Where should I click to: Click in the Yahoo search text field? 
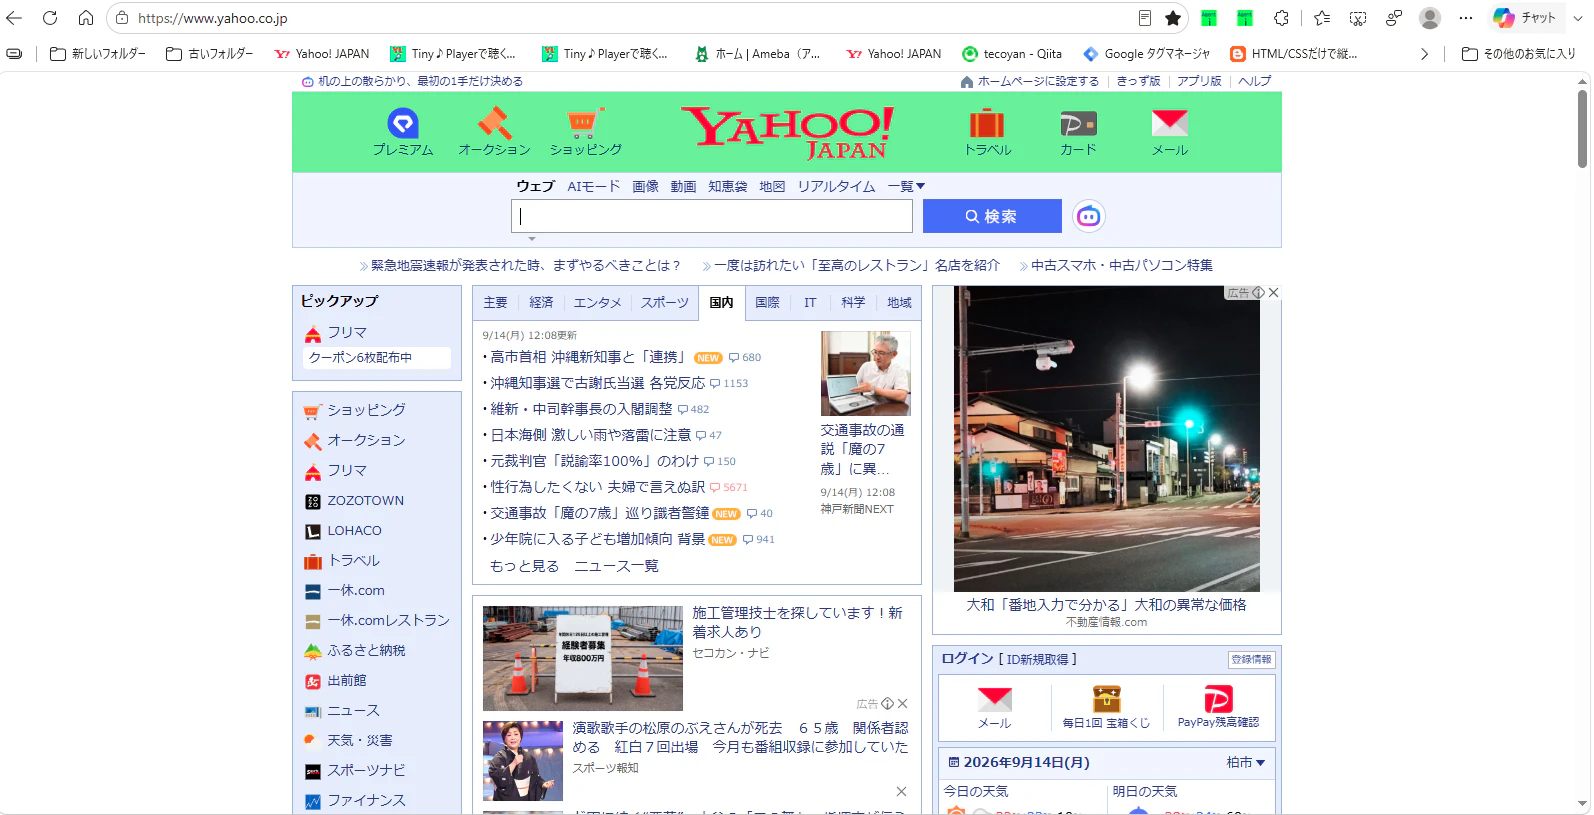tap(712, 216)
